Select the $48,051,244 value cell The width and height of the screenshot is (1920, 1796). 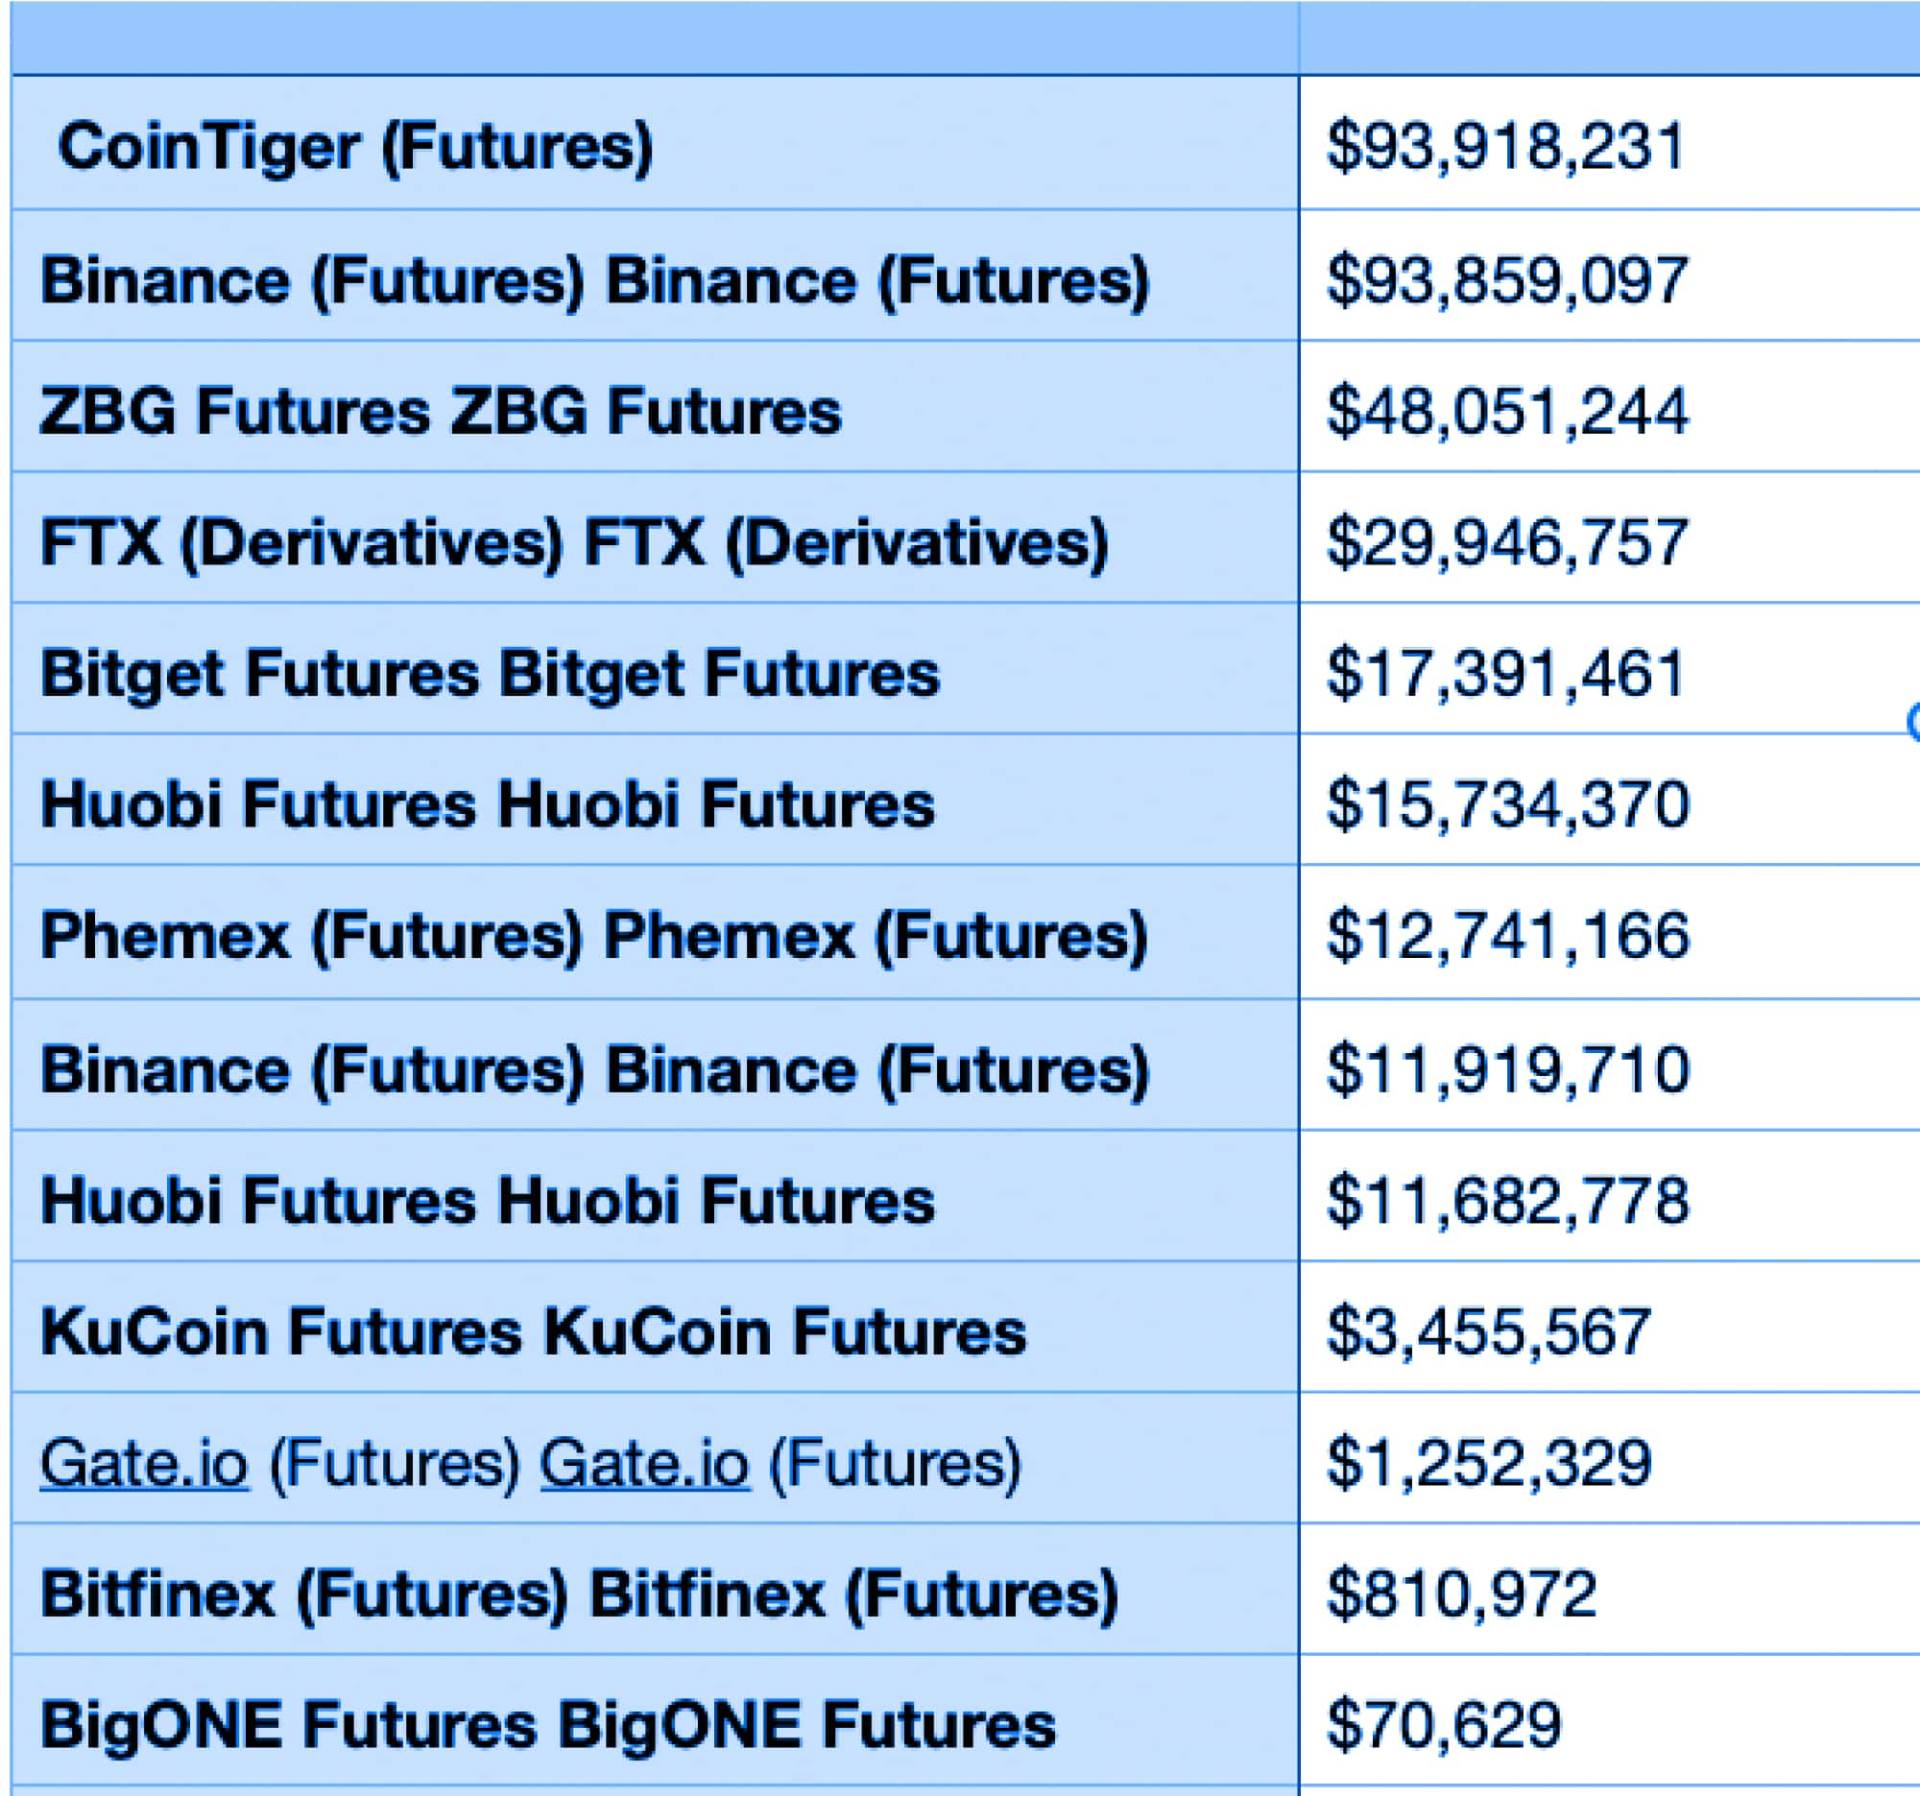(x=1507, y=411)
